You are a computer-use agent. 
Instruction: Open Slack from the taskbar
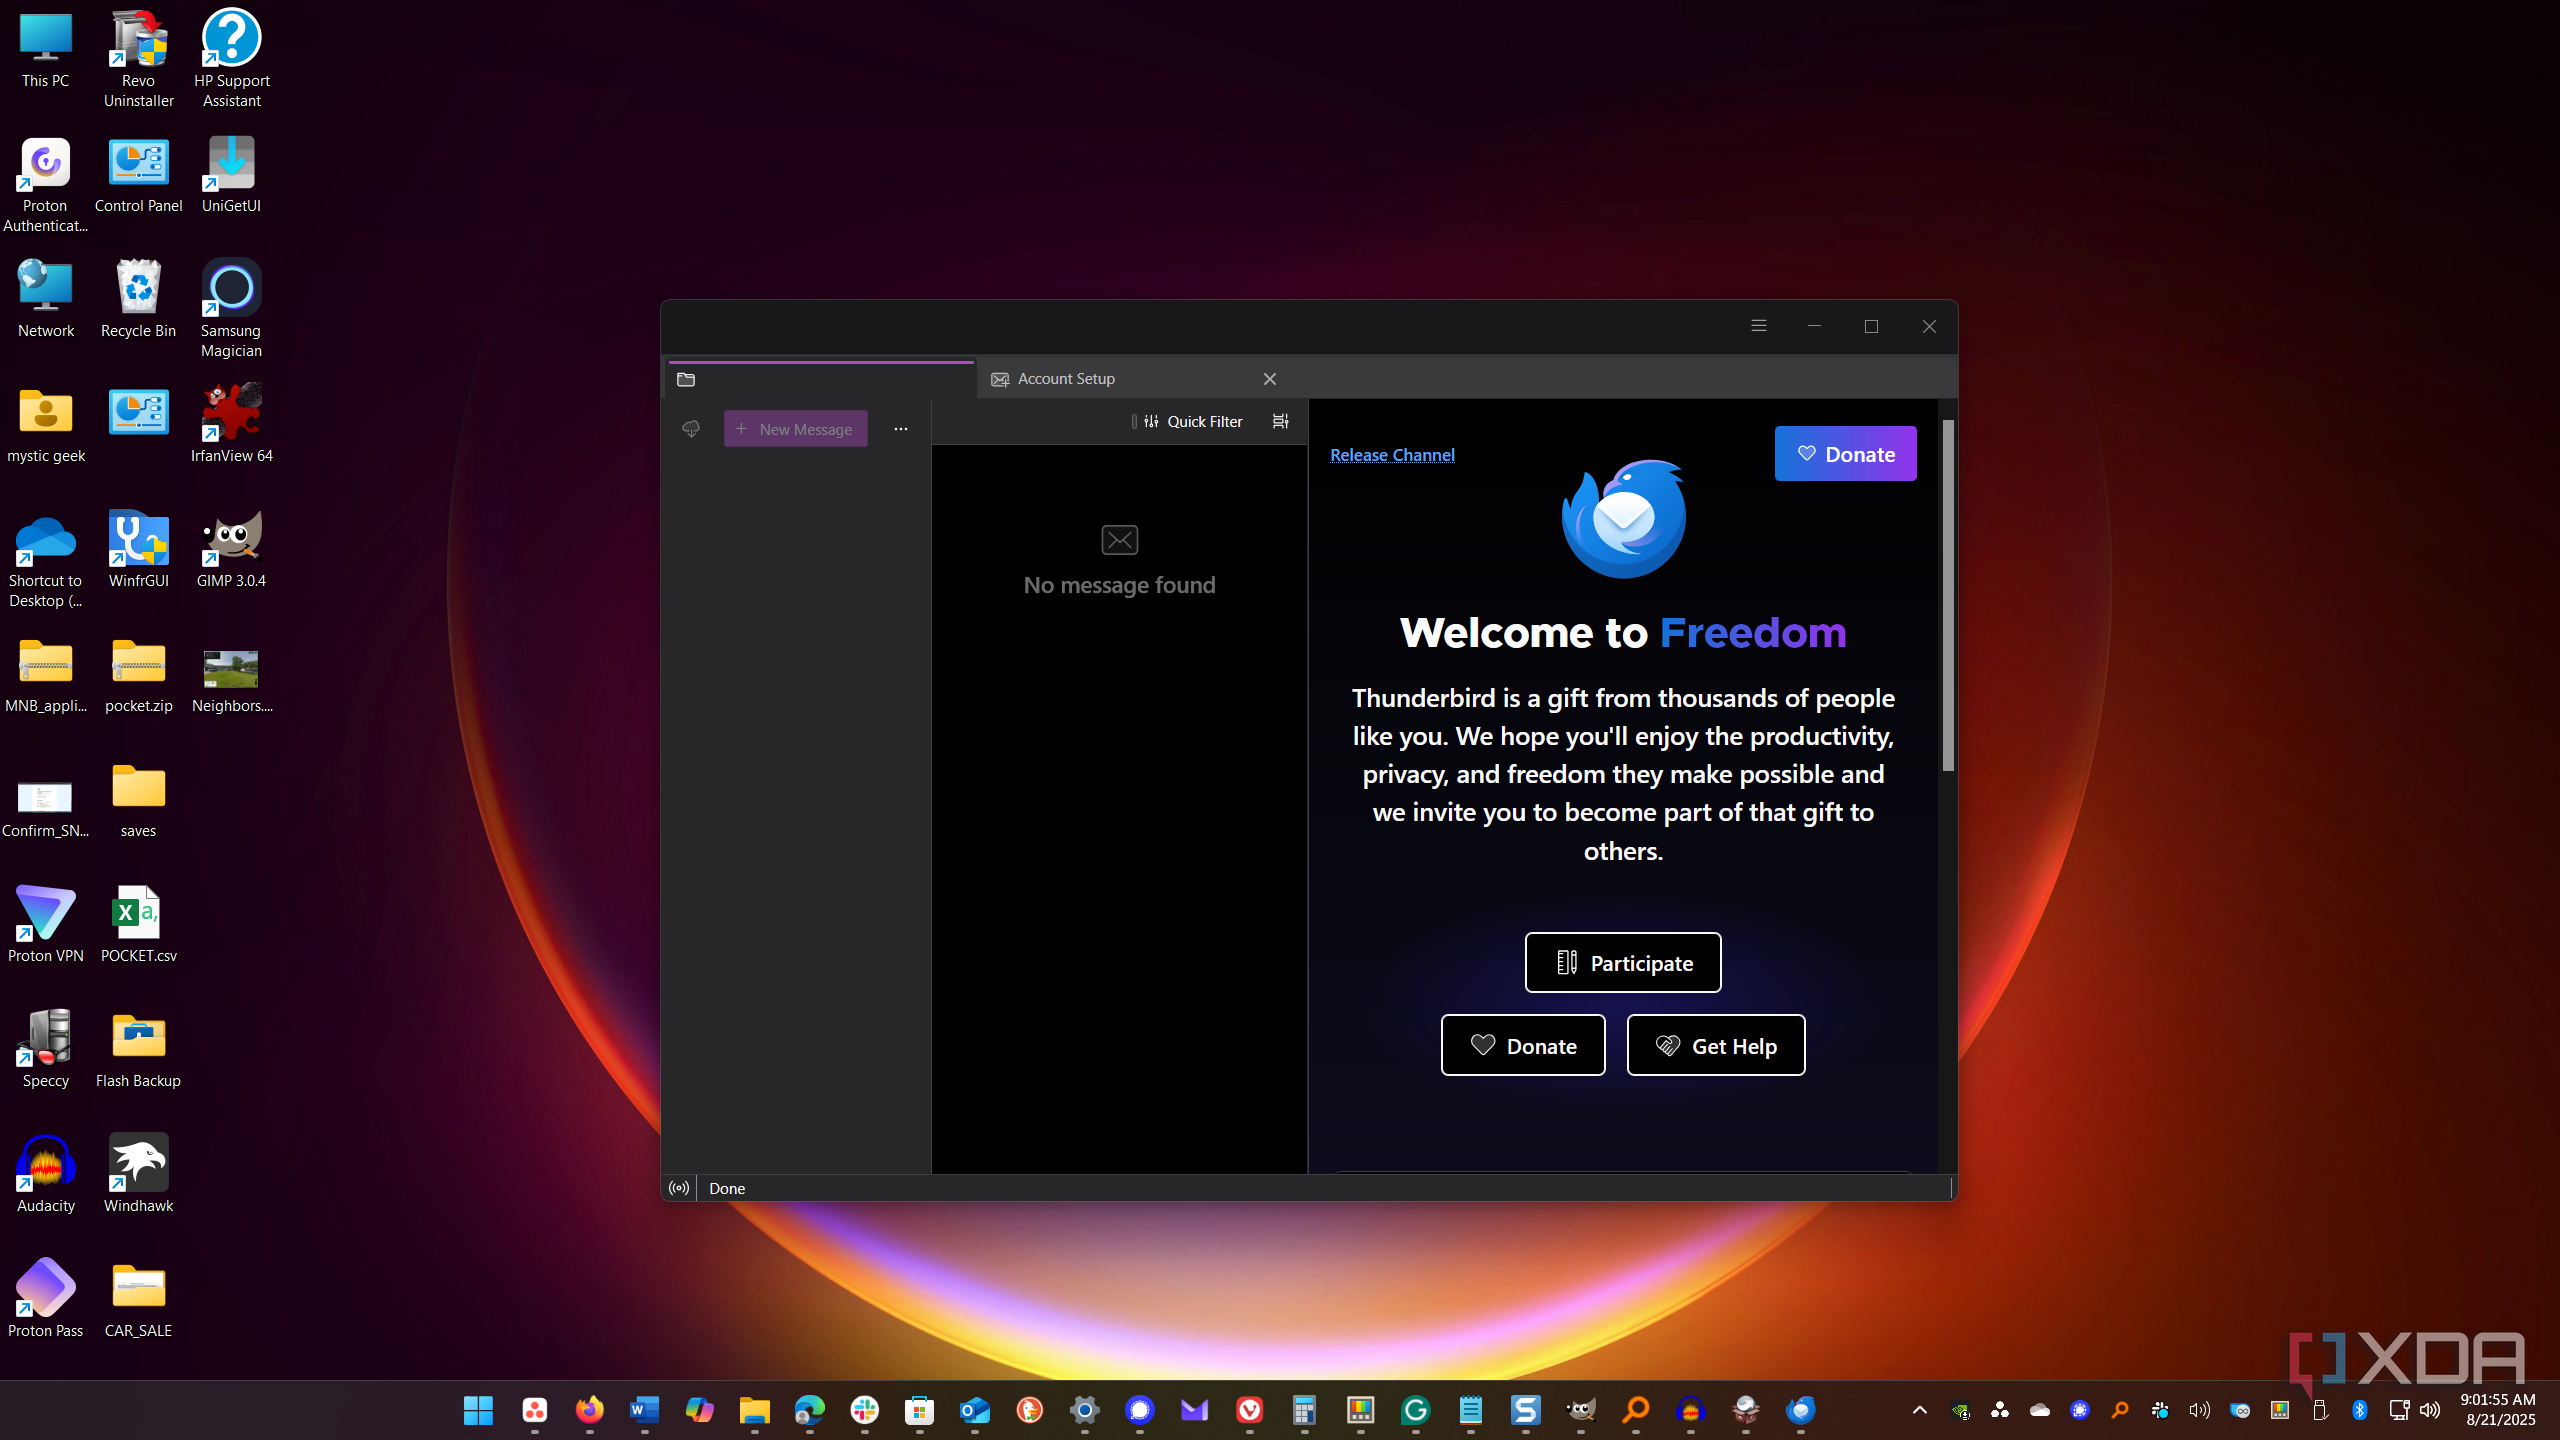(x=865, y=1410)
